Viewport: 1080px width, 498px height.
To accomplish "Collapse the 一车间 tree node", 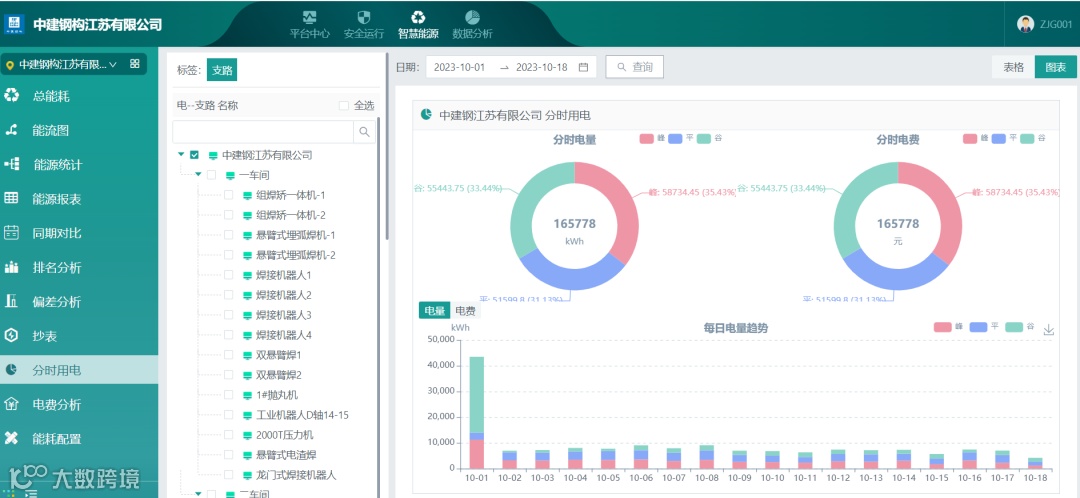I will click(198, 175).
